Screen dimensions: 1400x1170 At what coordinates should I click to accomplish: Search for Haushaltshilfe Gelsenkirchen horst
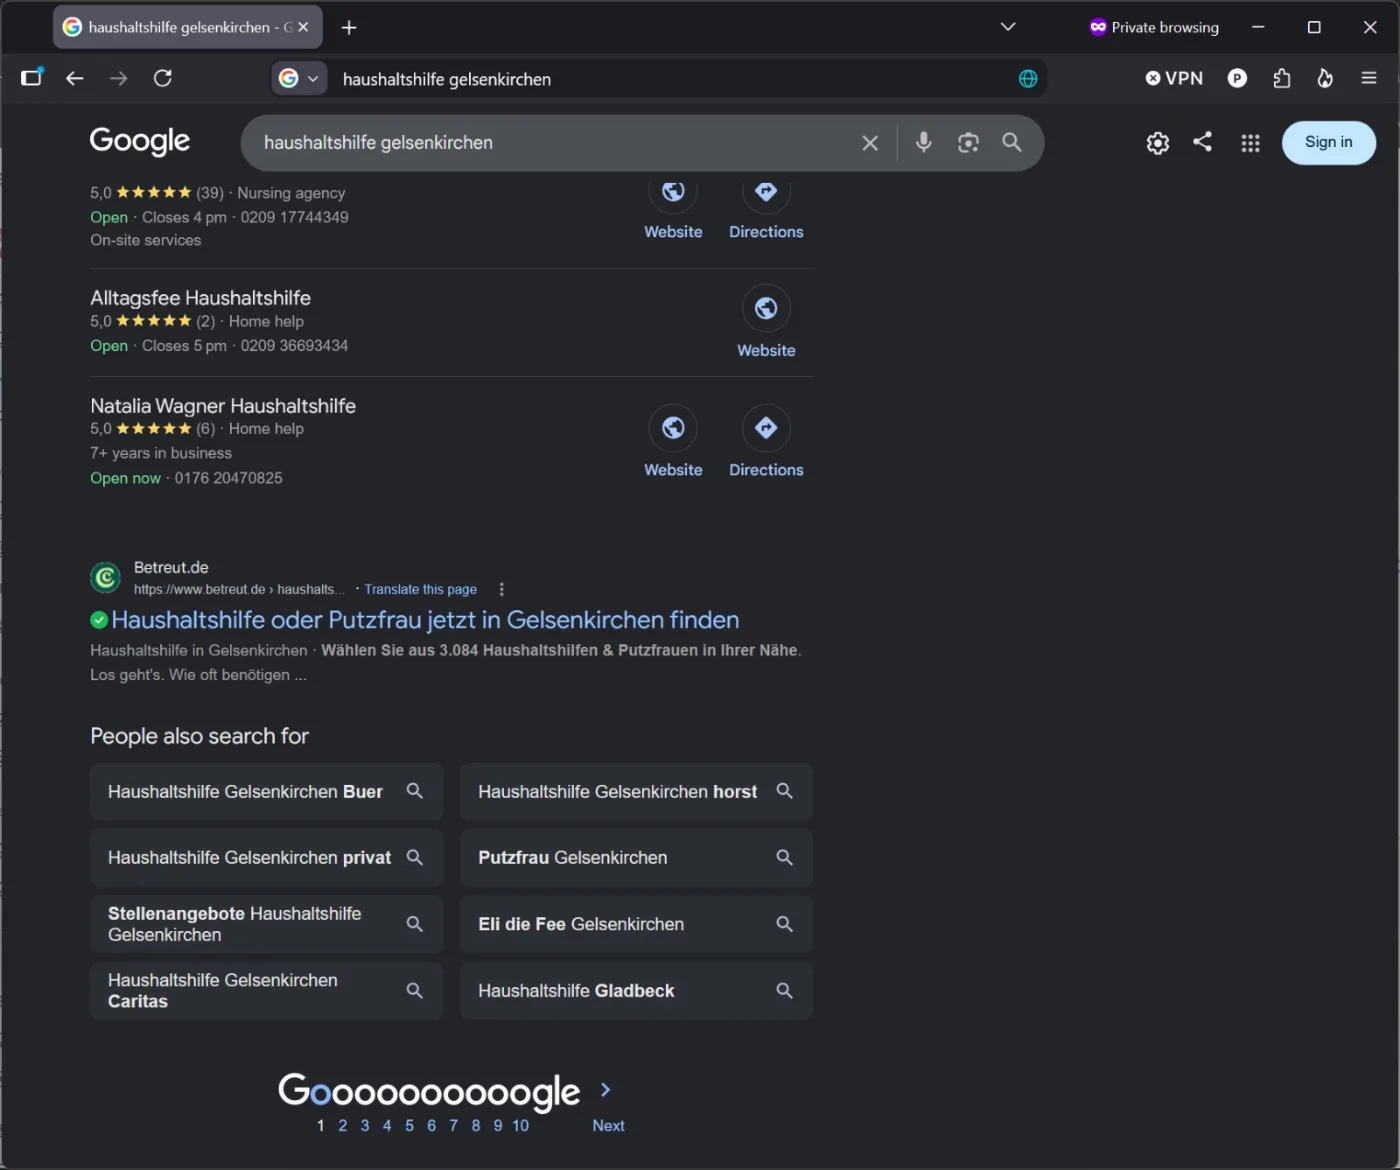click(x=636, y=792)
